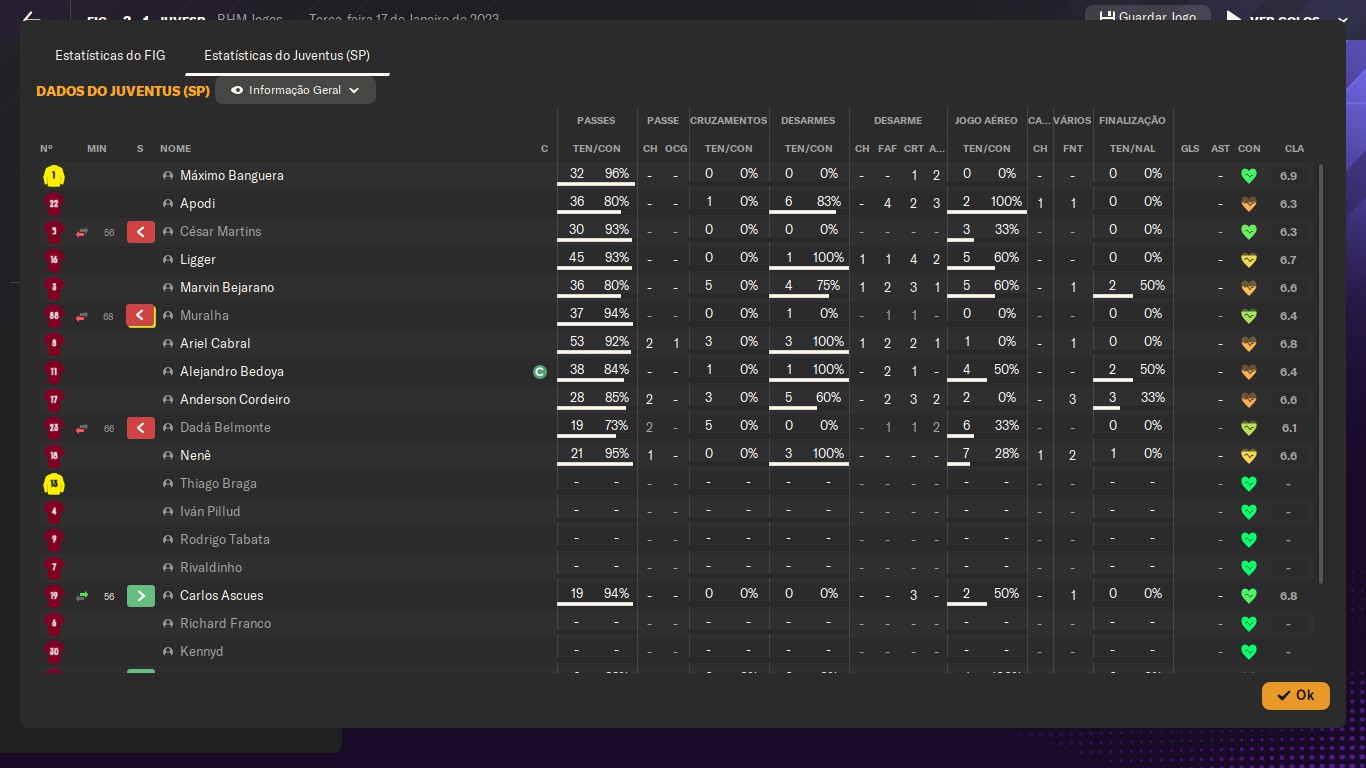Click Muralha's red substituted-off arrow
1366x768 pixels.
141,316
